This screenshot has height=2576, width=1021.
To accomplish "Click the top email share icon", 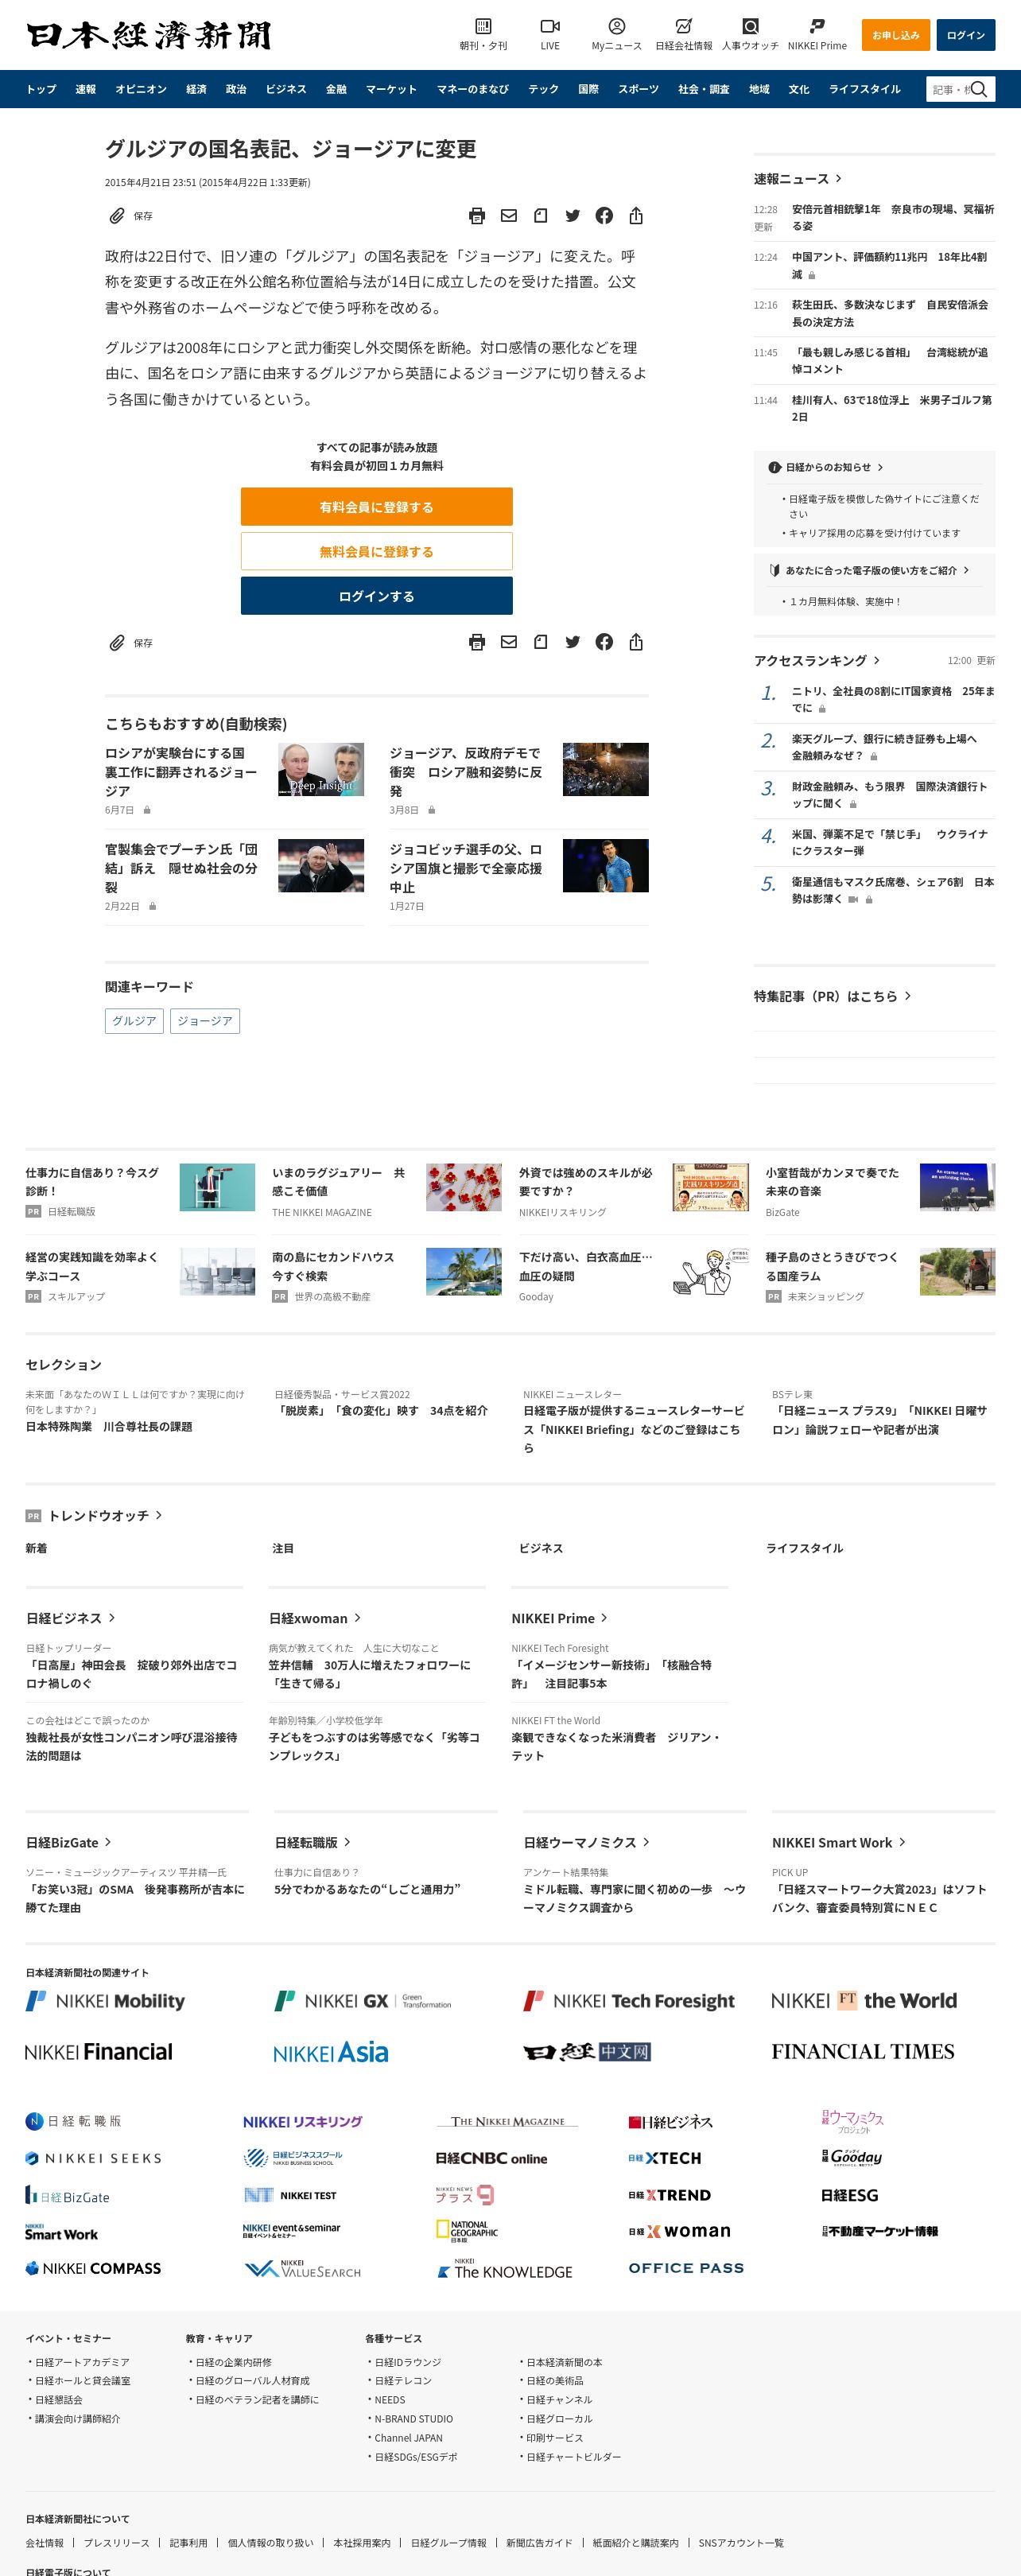I will point(509,215).
